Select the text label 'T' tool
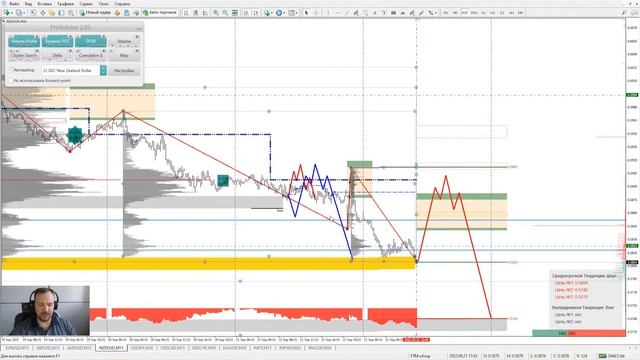The image size is (640, 360). (x=384, y=13)
